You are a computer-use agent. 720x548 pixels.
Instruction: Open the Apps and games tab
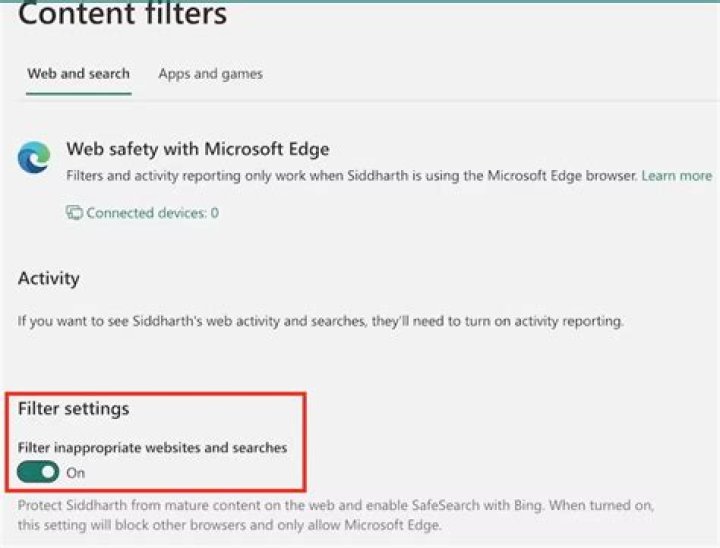210,74
